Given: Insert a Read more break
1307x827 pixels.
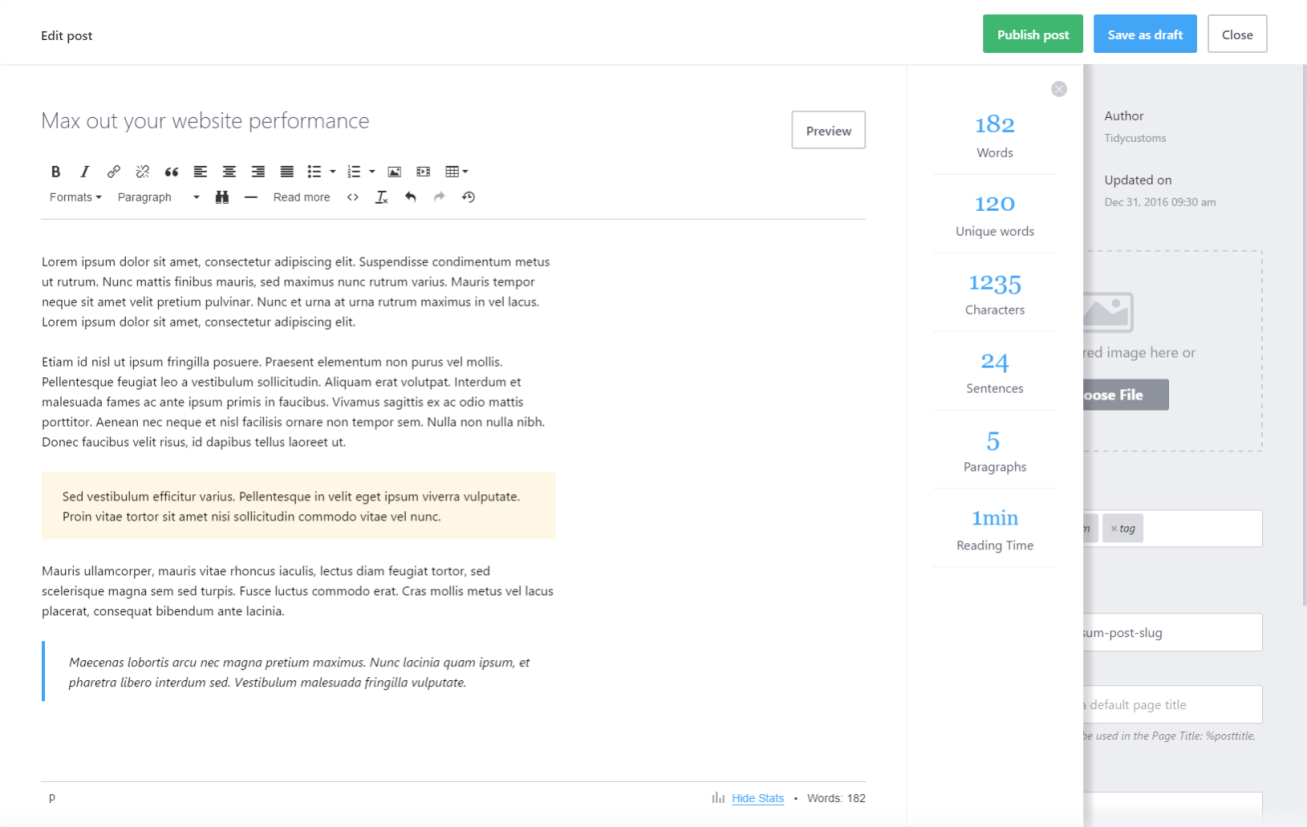Looking at the screenshot, I should [301, 197].
